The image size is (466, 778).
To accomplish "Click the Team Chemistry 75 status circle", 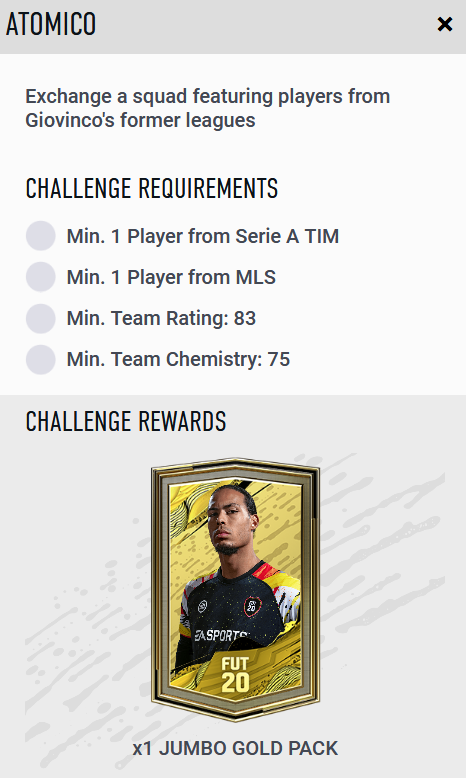I will (41, 359).
